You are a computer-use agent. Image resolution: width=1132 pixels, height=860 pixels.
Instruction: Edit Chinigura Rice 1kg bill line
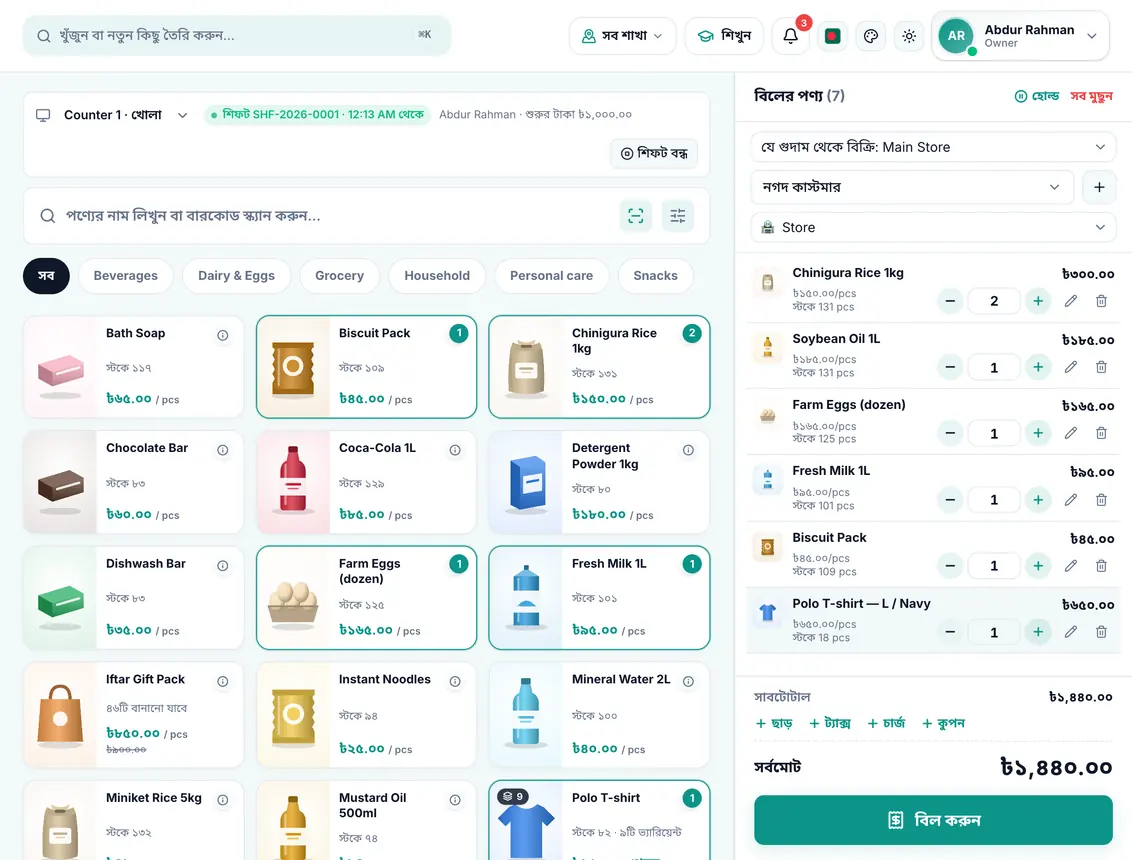point(1071,301)
